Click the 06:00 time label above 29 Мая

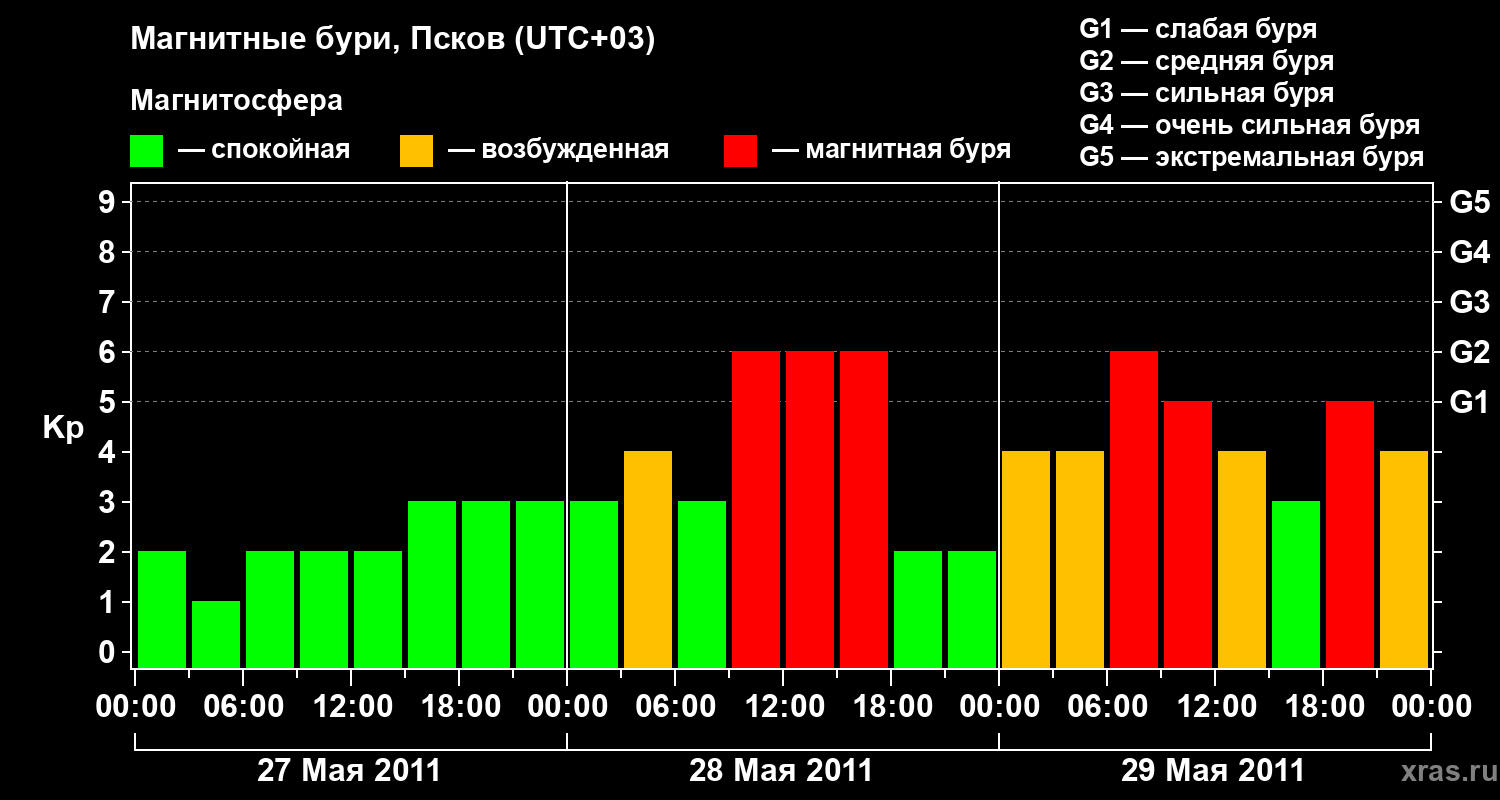coord(1107,706)
